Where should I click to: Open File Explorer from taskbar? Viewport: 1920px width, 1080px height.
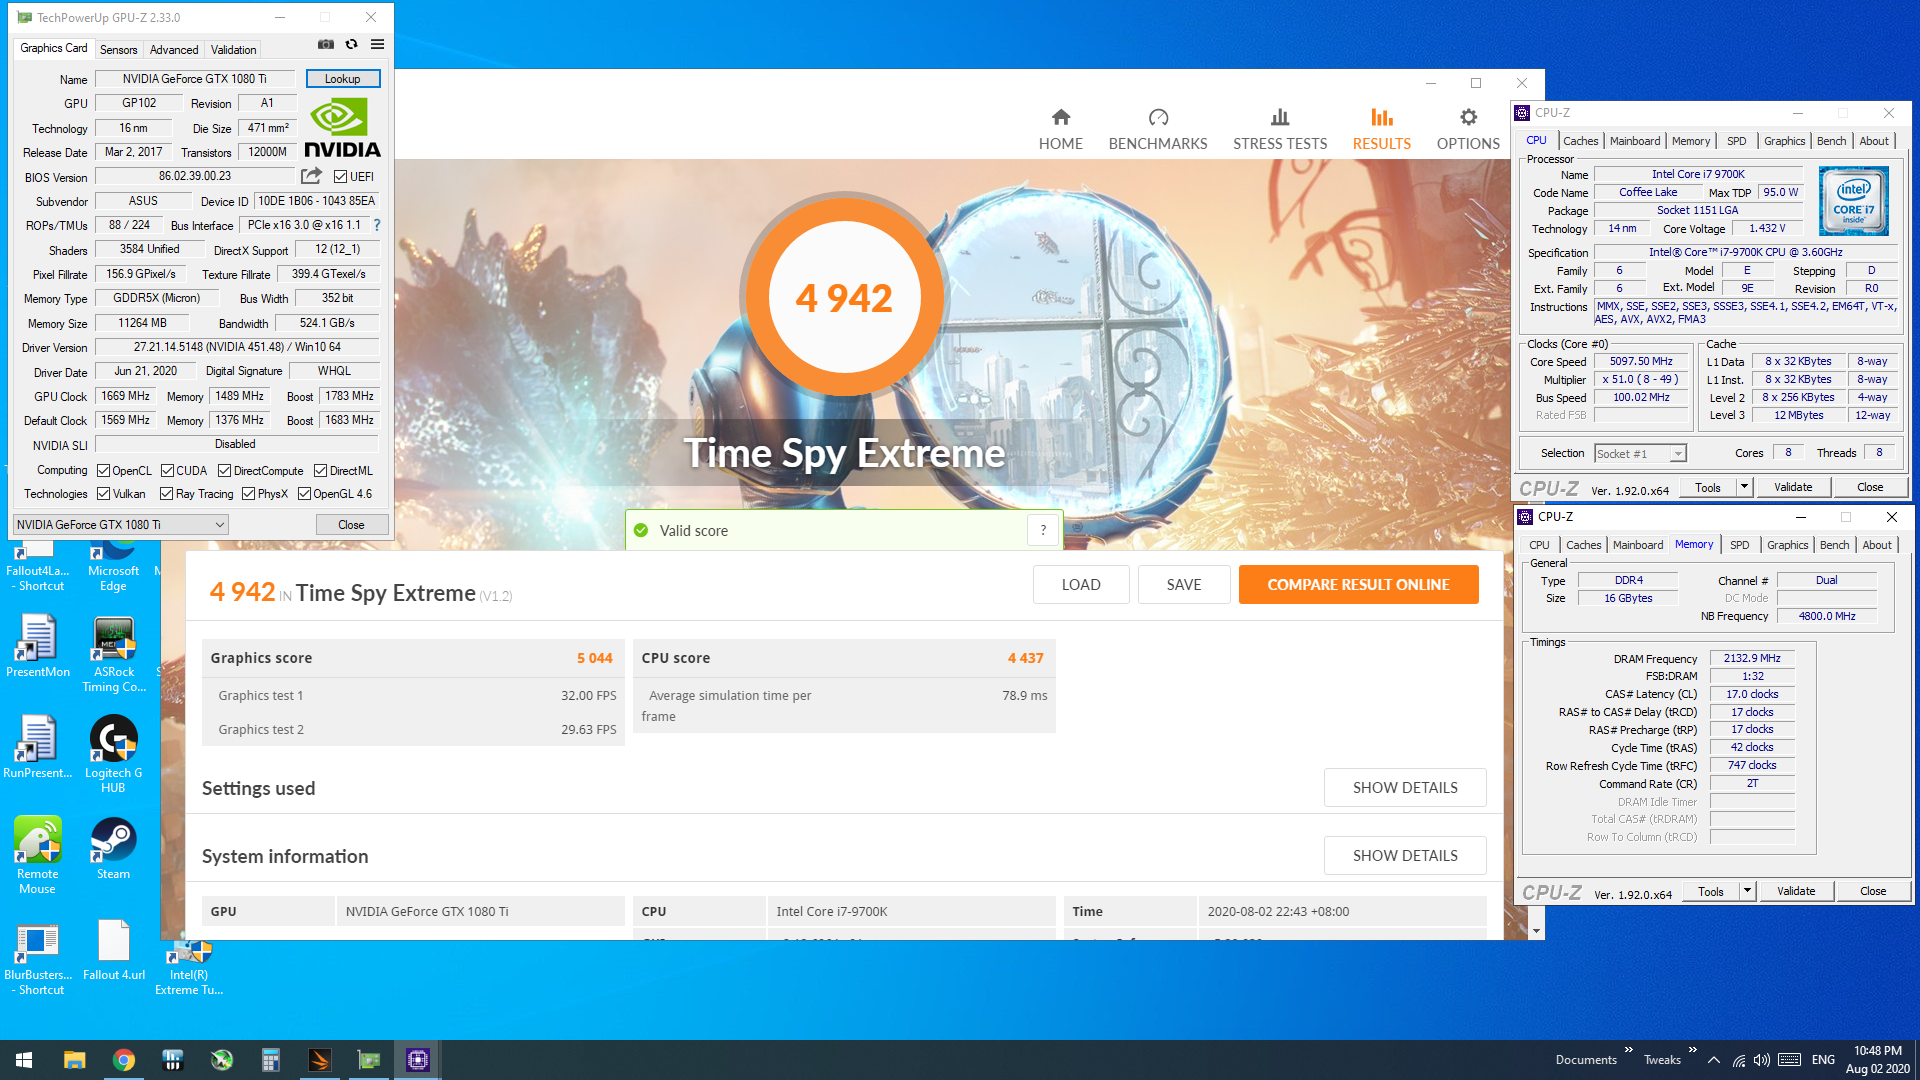coord(74,1060)
